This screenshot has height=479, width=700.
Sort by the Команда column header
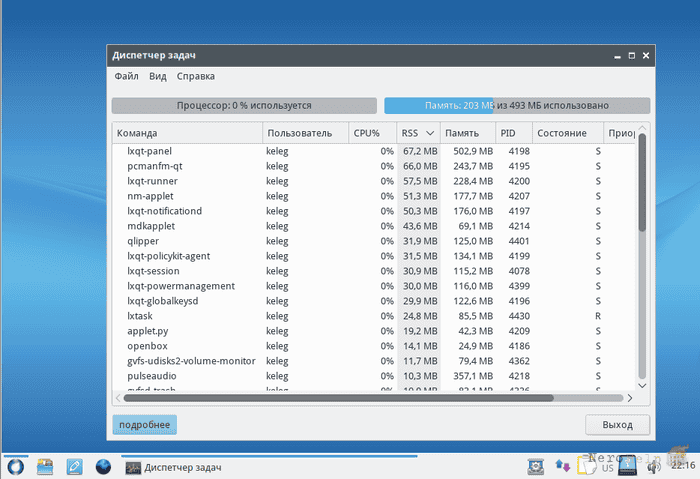[x=187, y=133]
